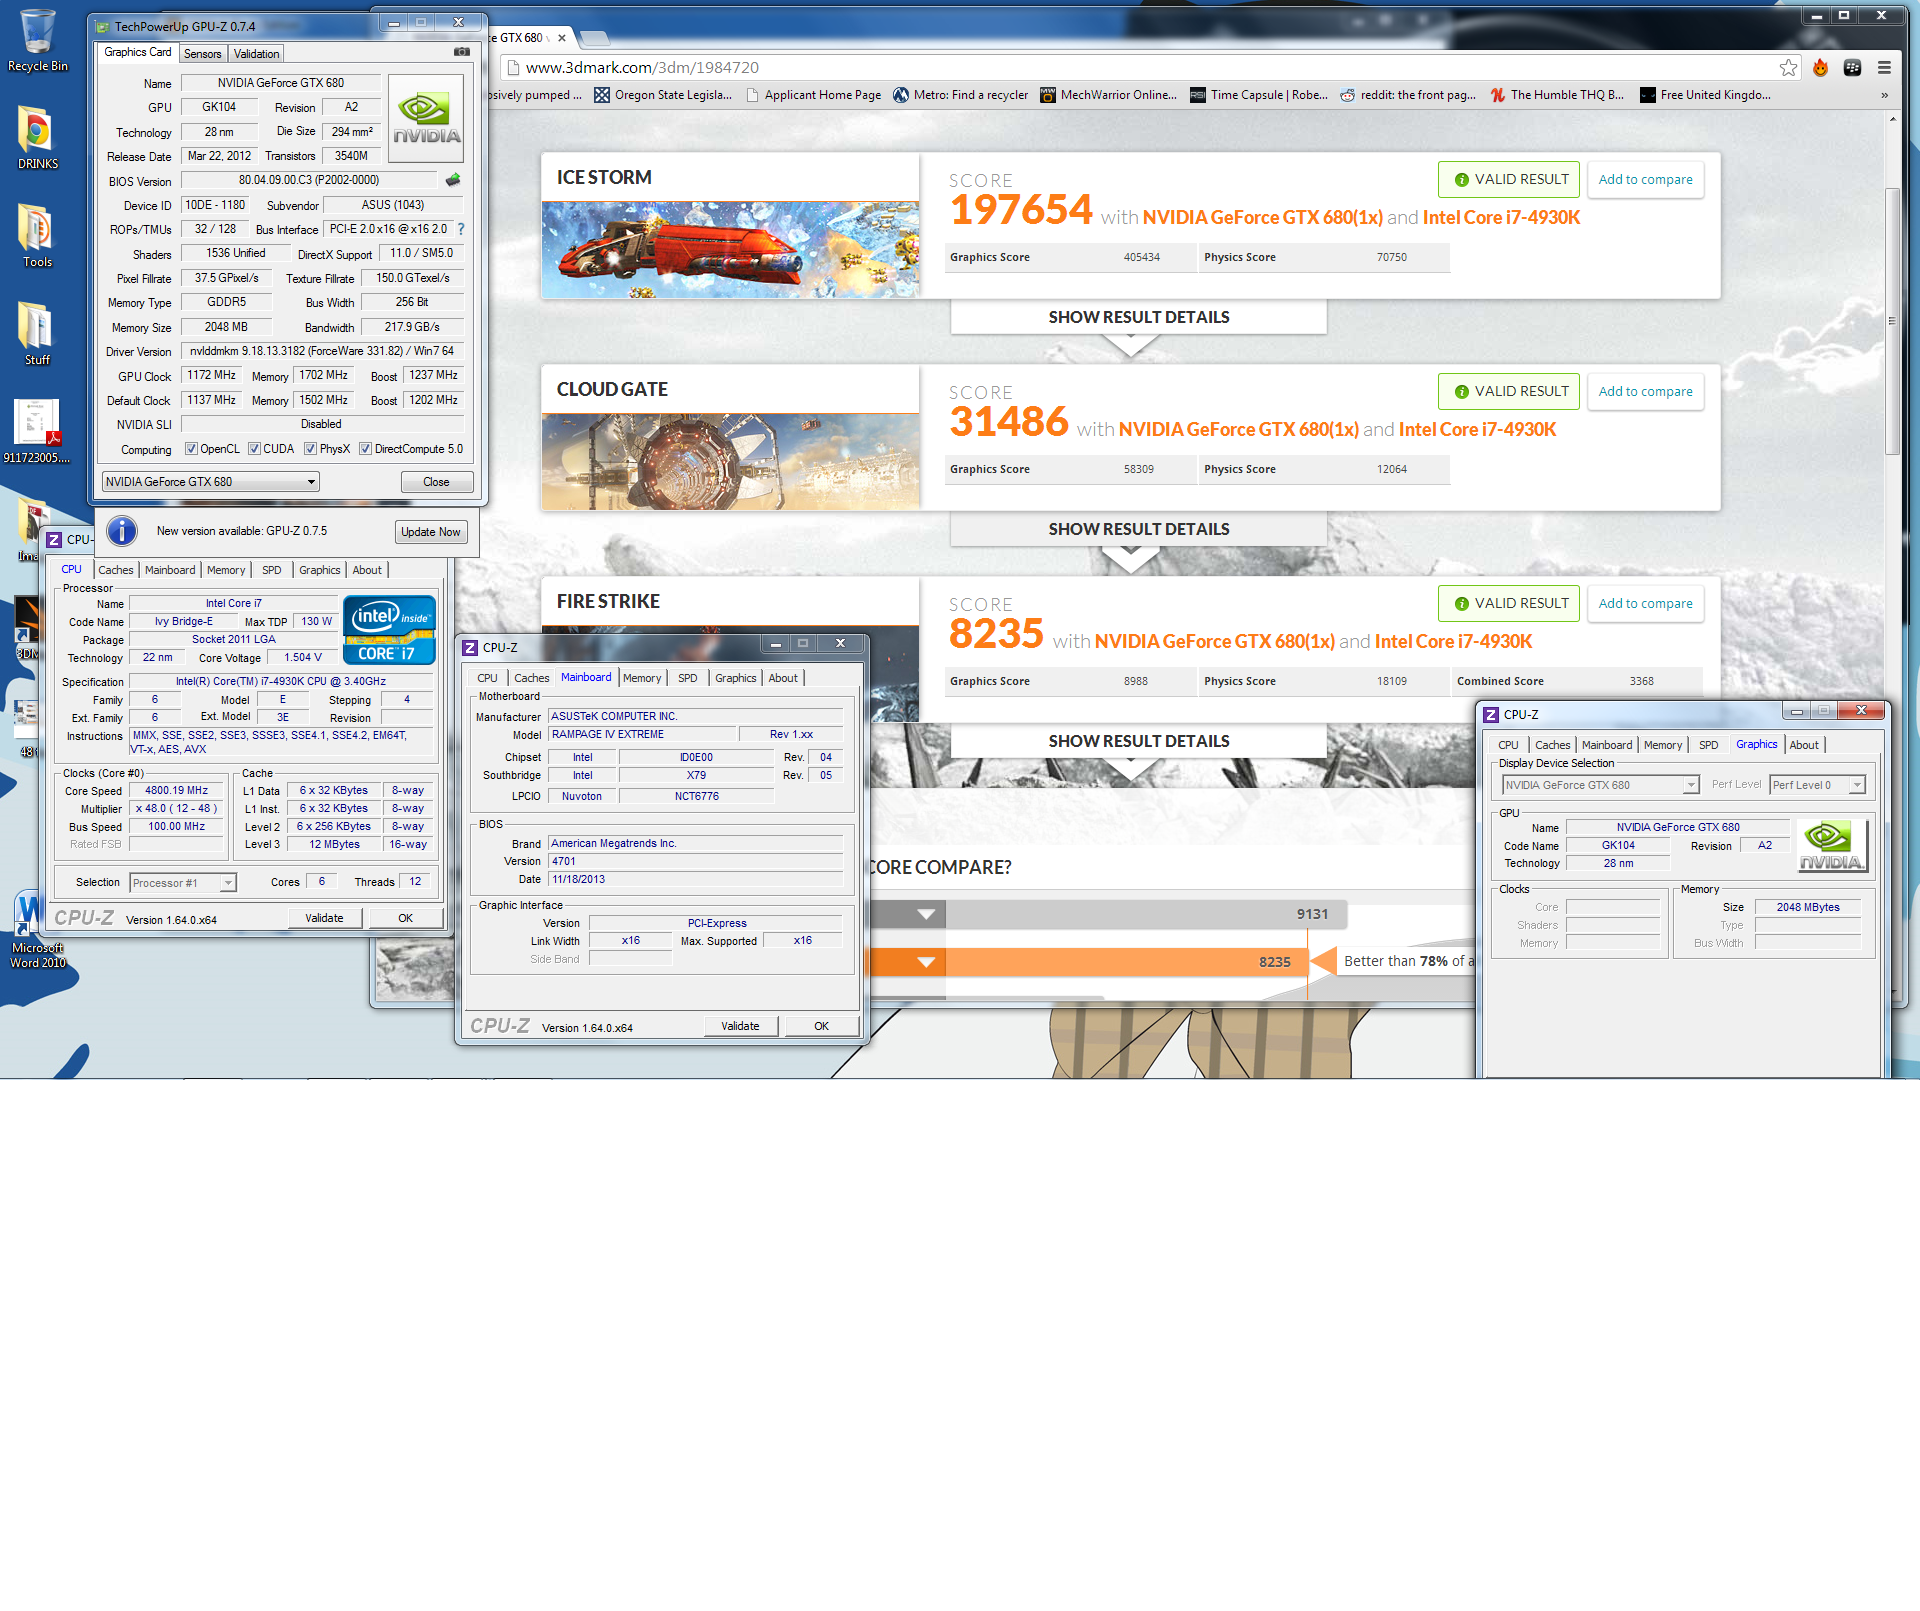The image size is (1920, 1611).
Task: Expand the Ice Storm result details
Action: (x=1138, y=317)
